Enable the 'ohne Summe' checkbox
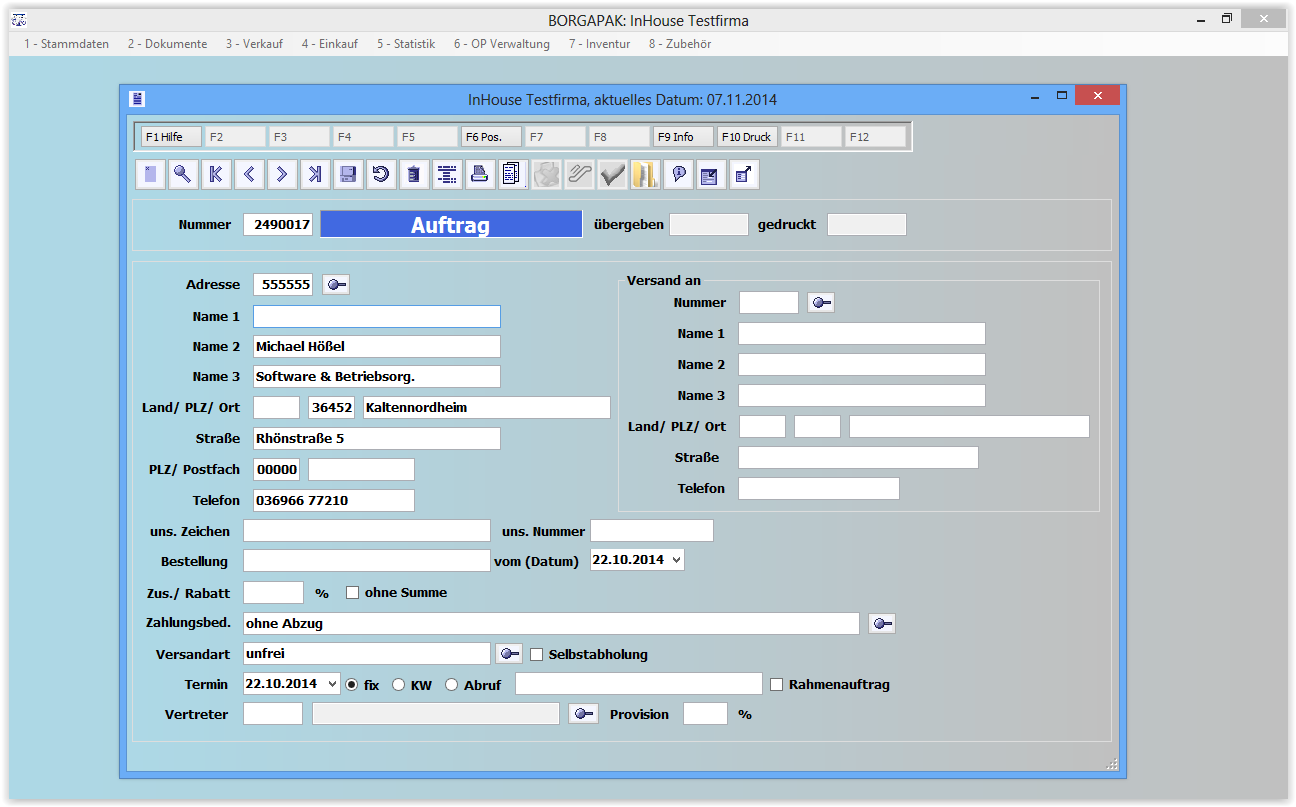The width and height of the screenshot is (1296, 807). point(352,593)
